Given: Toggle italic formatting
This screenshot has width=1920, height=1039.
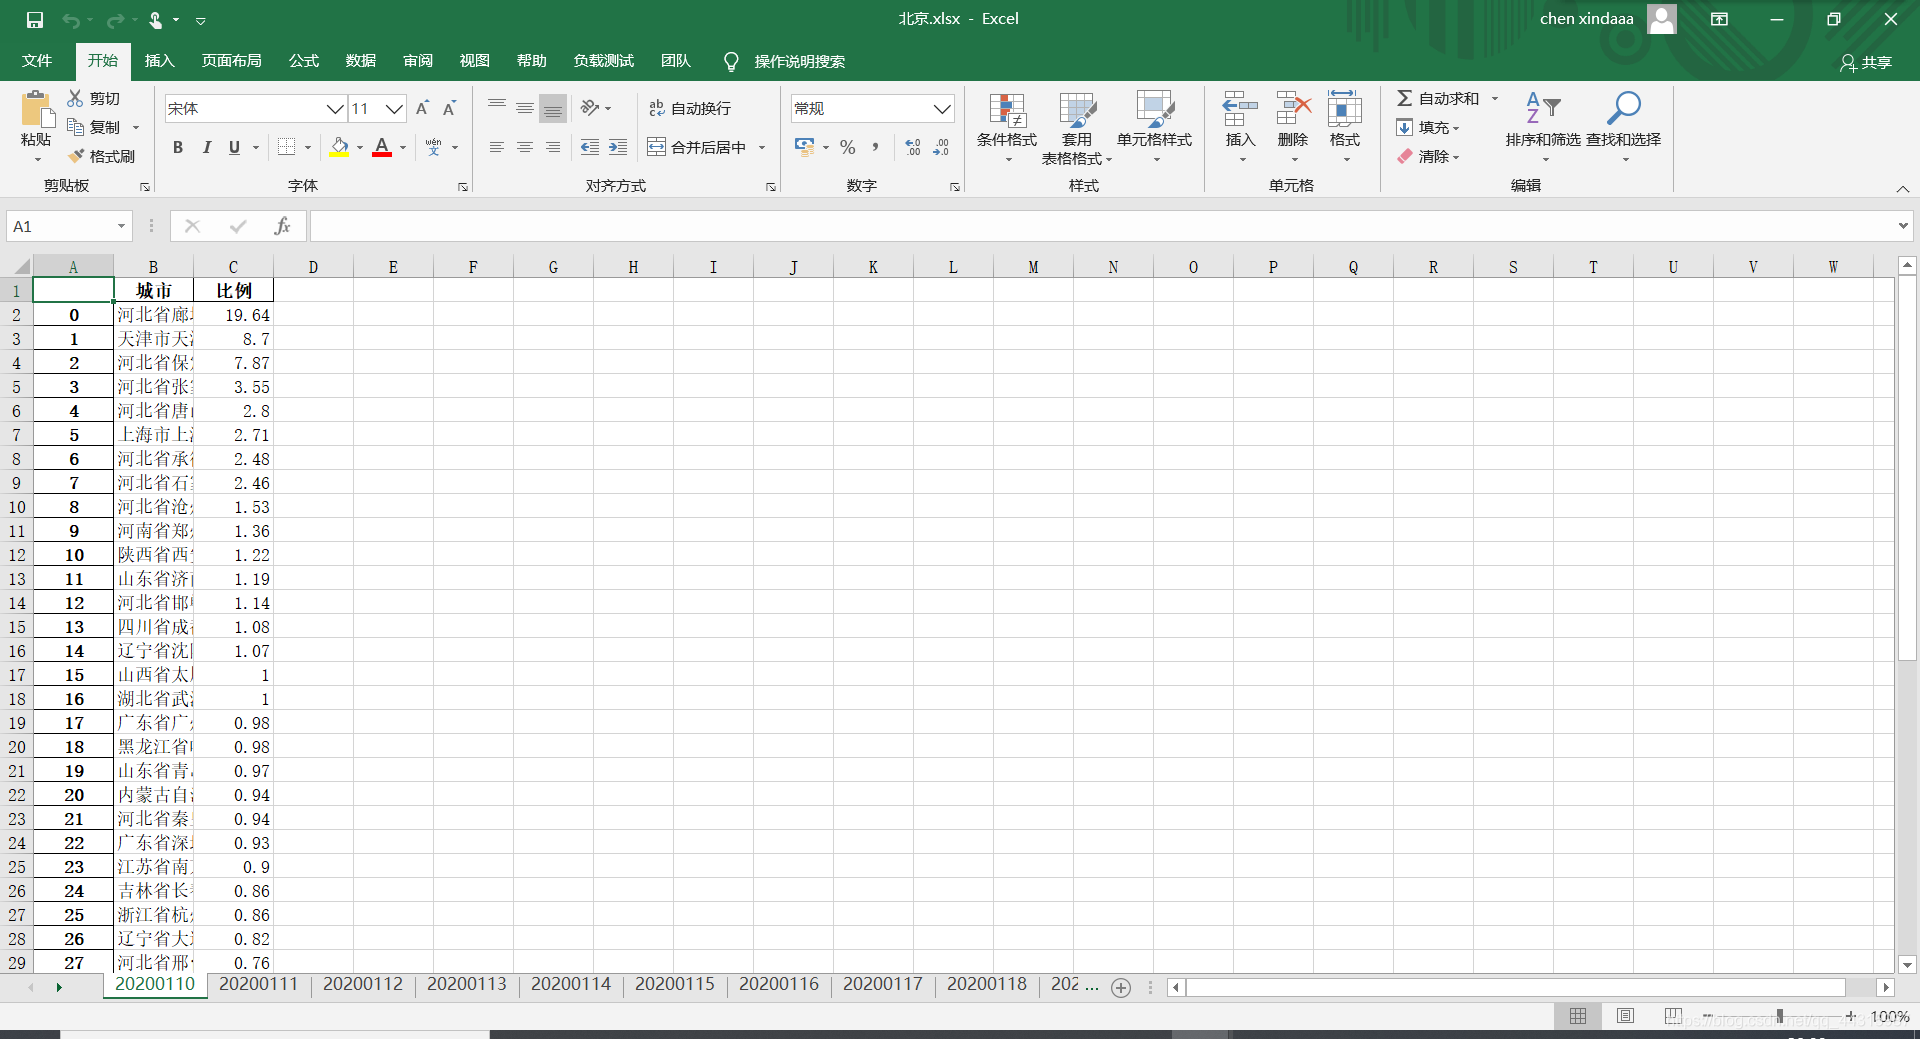Looking at the screenshot, I should point(206,147).
